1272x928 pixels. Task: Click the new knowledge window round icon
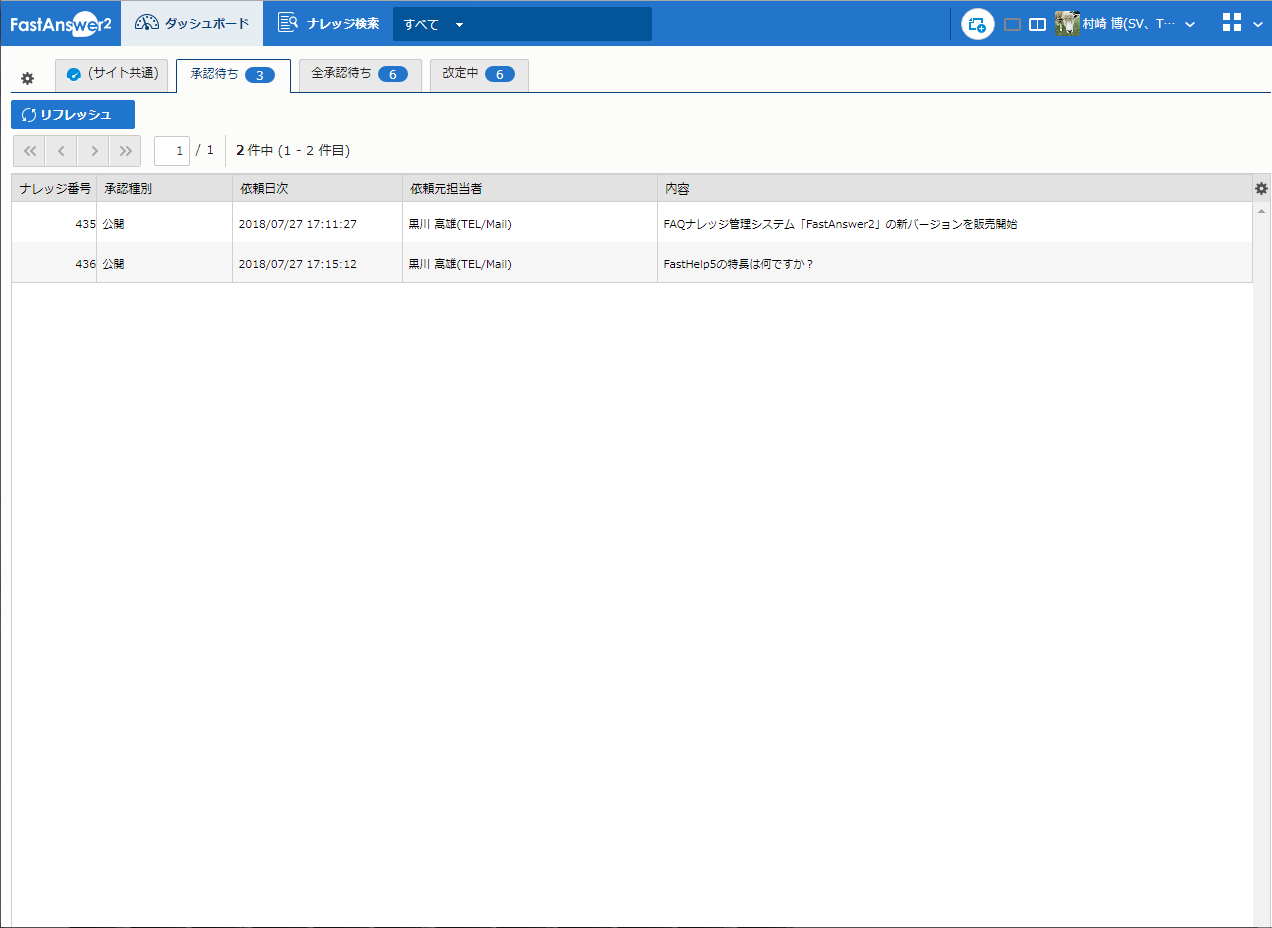(x=977, y=24)
